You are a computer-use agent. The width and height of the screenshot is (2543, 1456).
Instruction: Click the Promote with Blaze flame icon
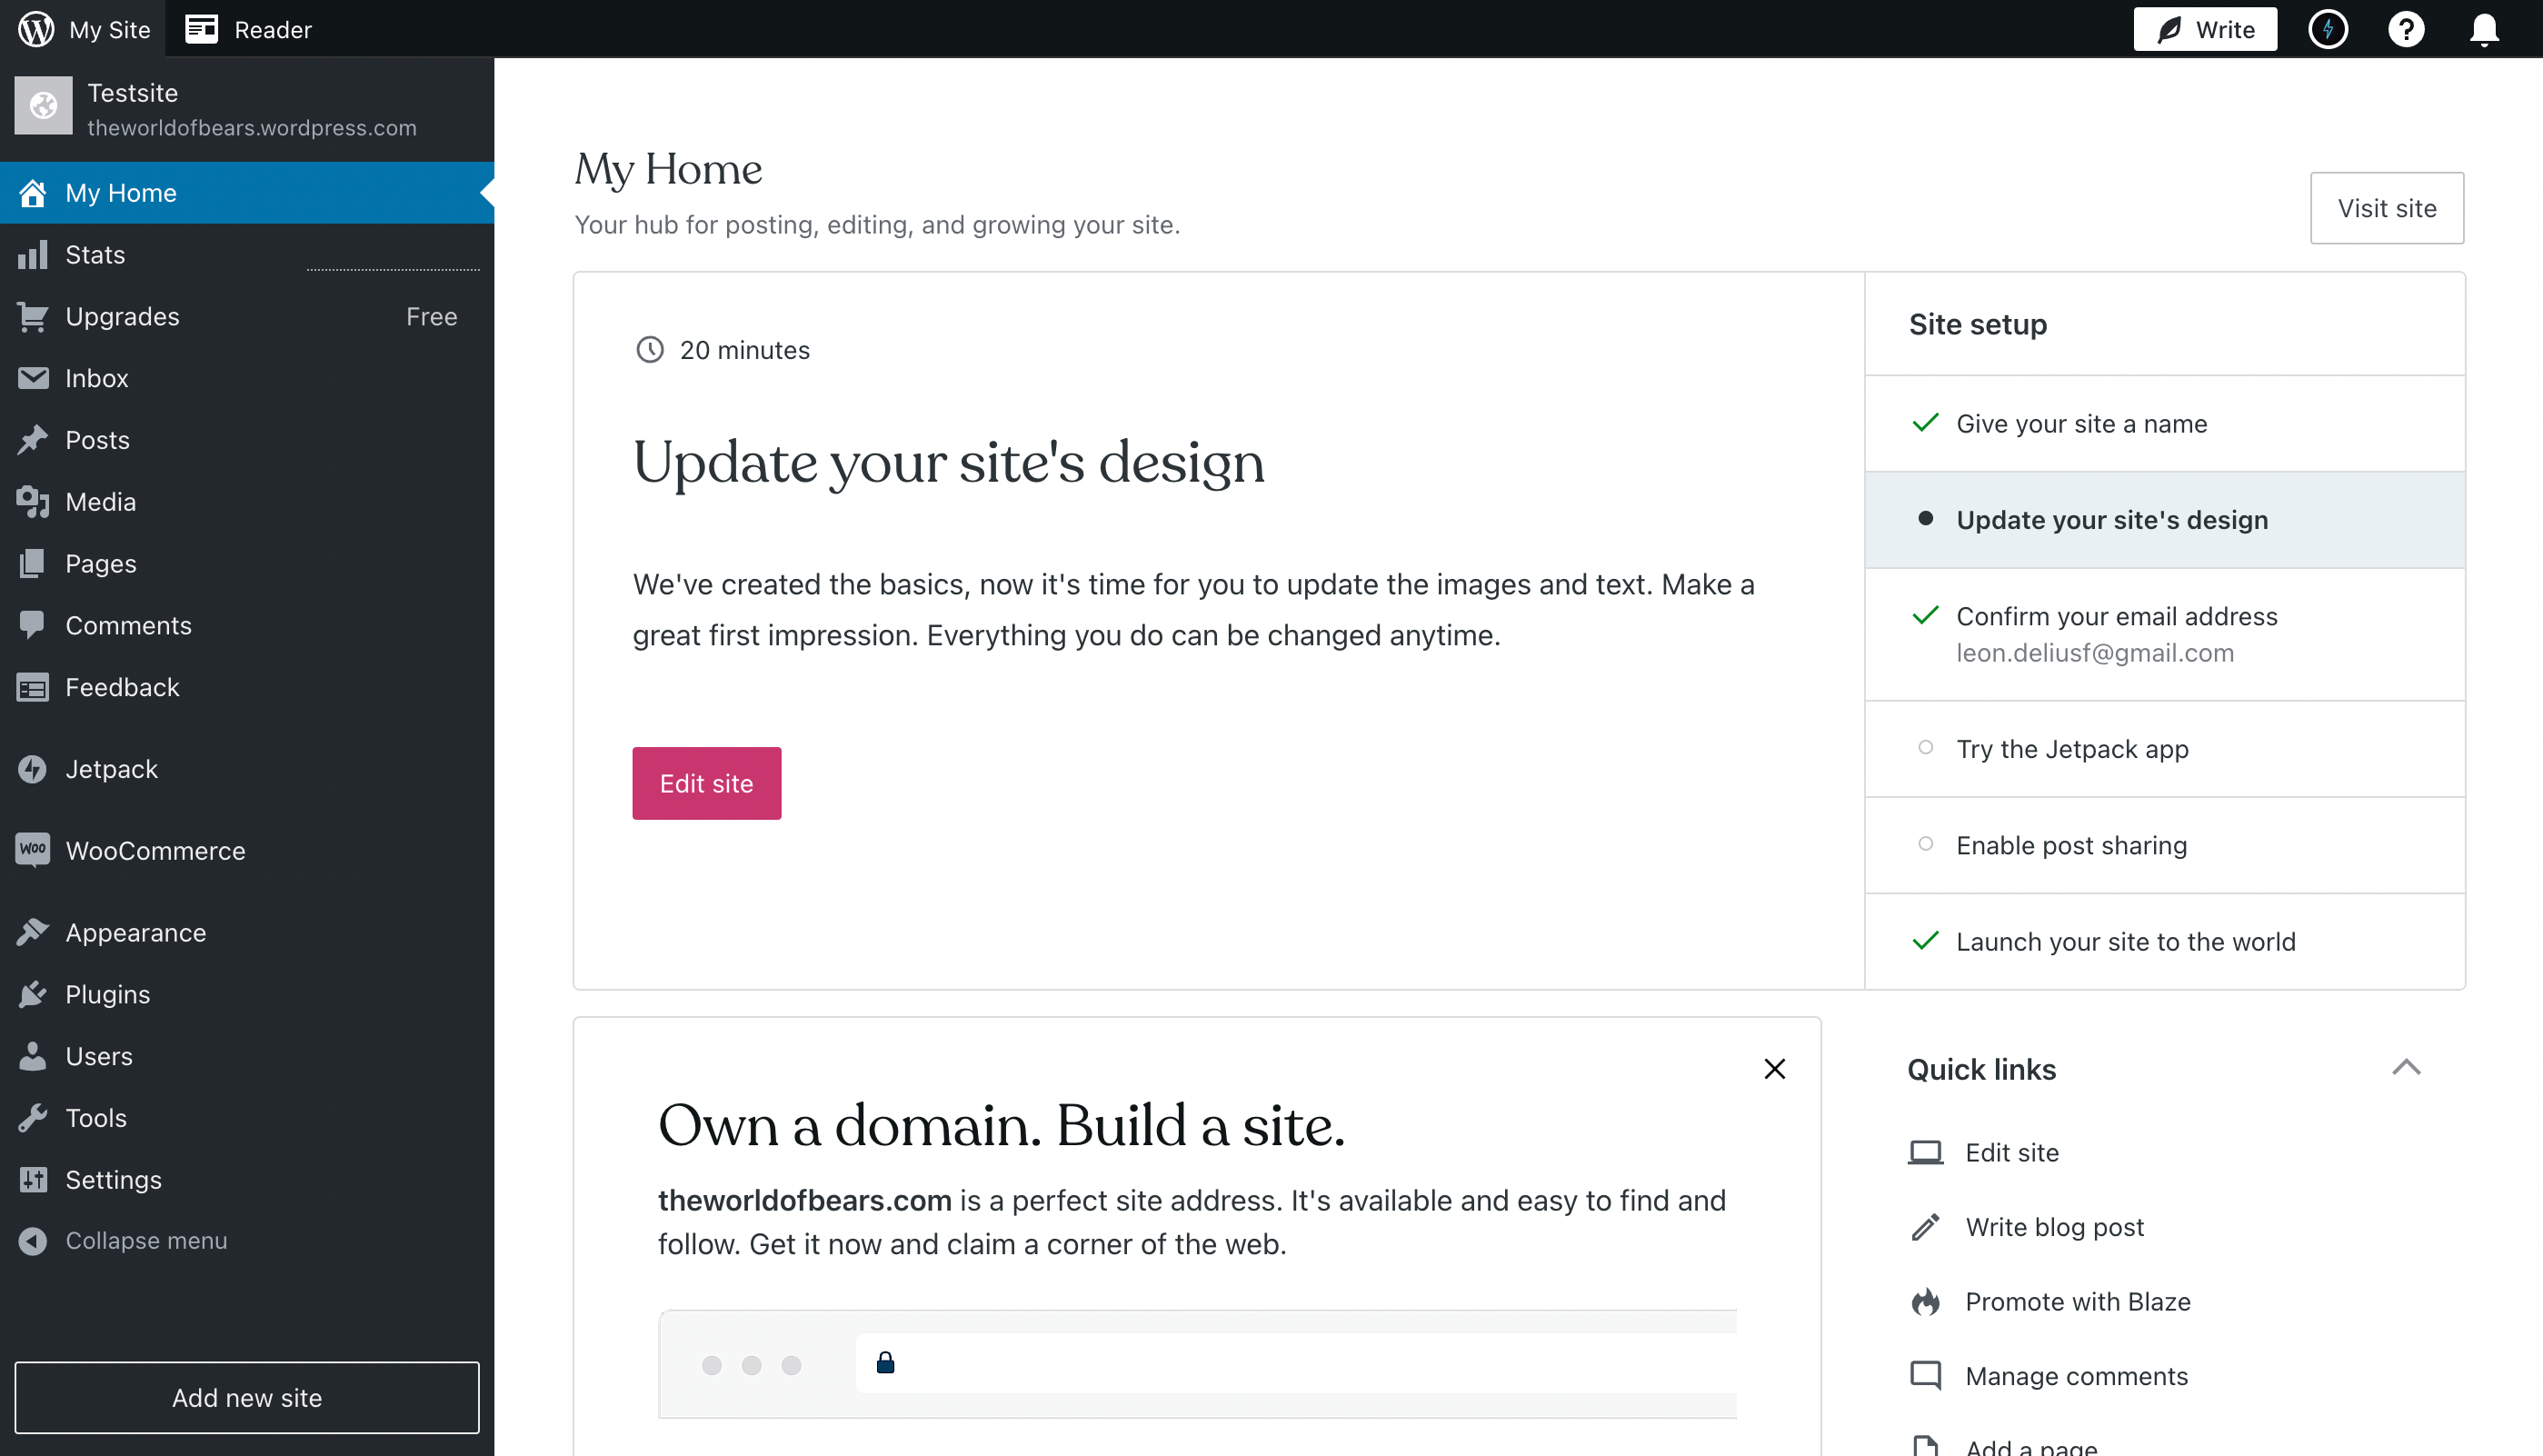(1925, 1301)
